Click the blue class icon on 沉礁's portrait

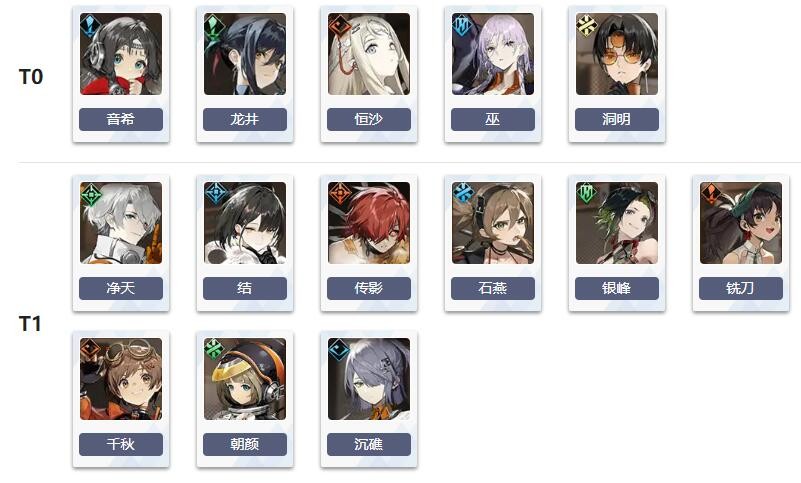pos(338,350)
